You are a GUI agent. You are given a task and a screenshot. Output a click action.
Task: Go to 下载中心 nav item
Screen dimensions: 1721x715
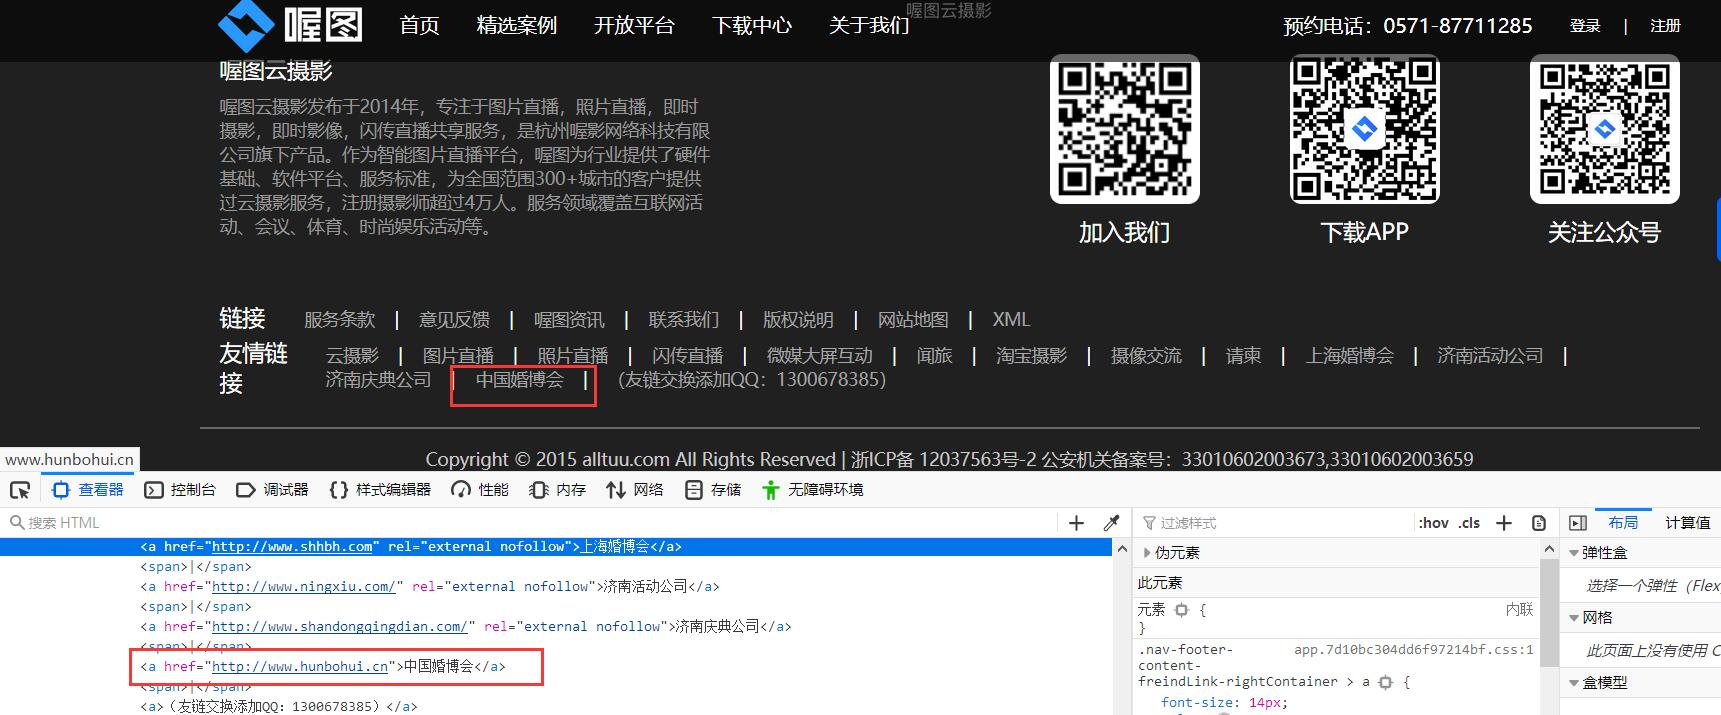(x=752, y=26)
